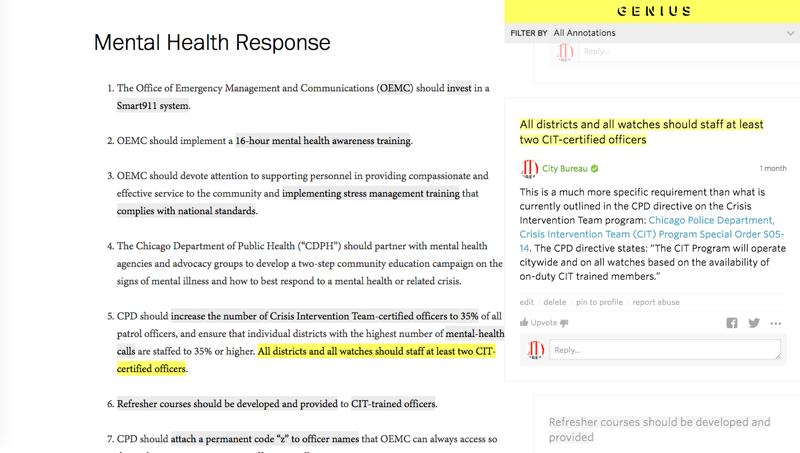Screen dimensions: 800x453
Task: Open 'implementing stress management training' annotation
Action: coord(371,193)
